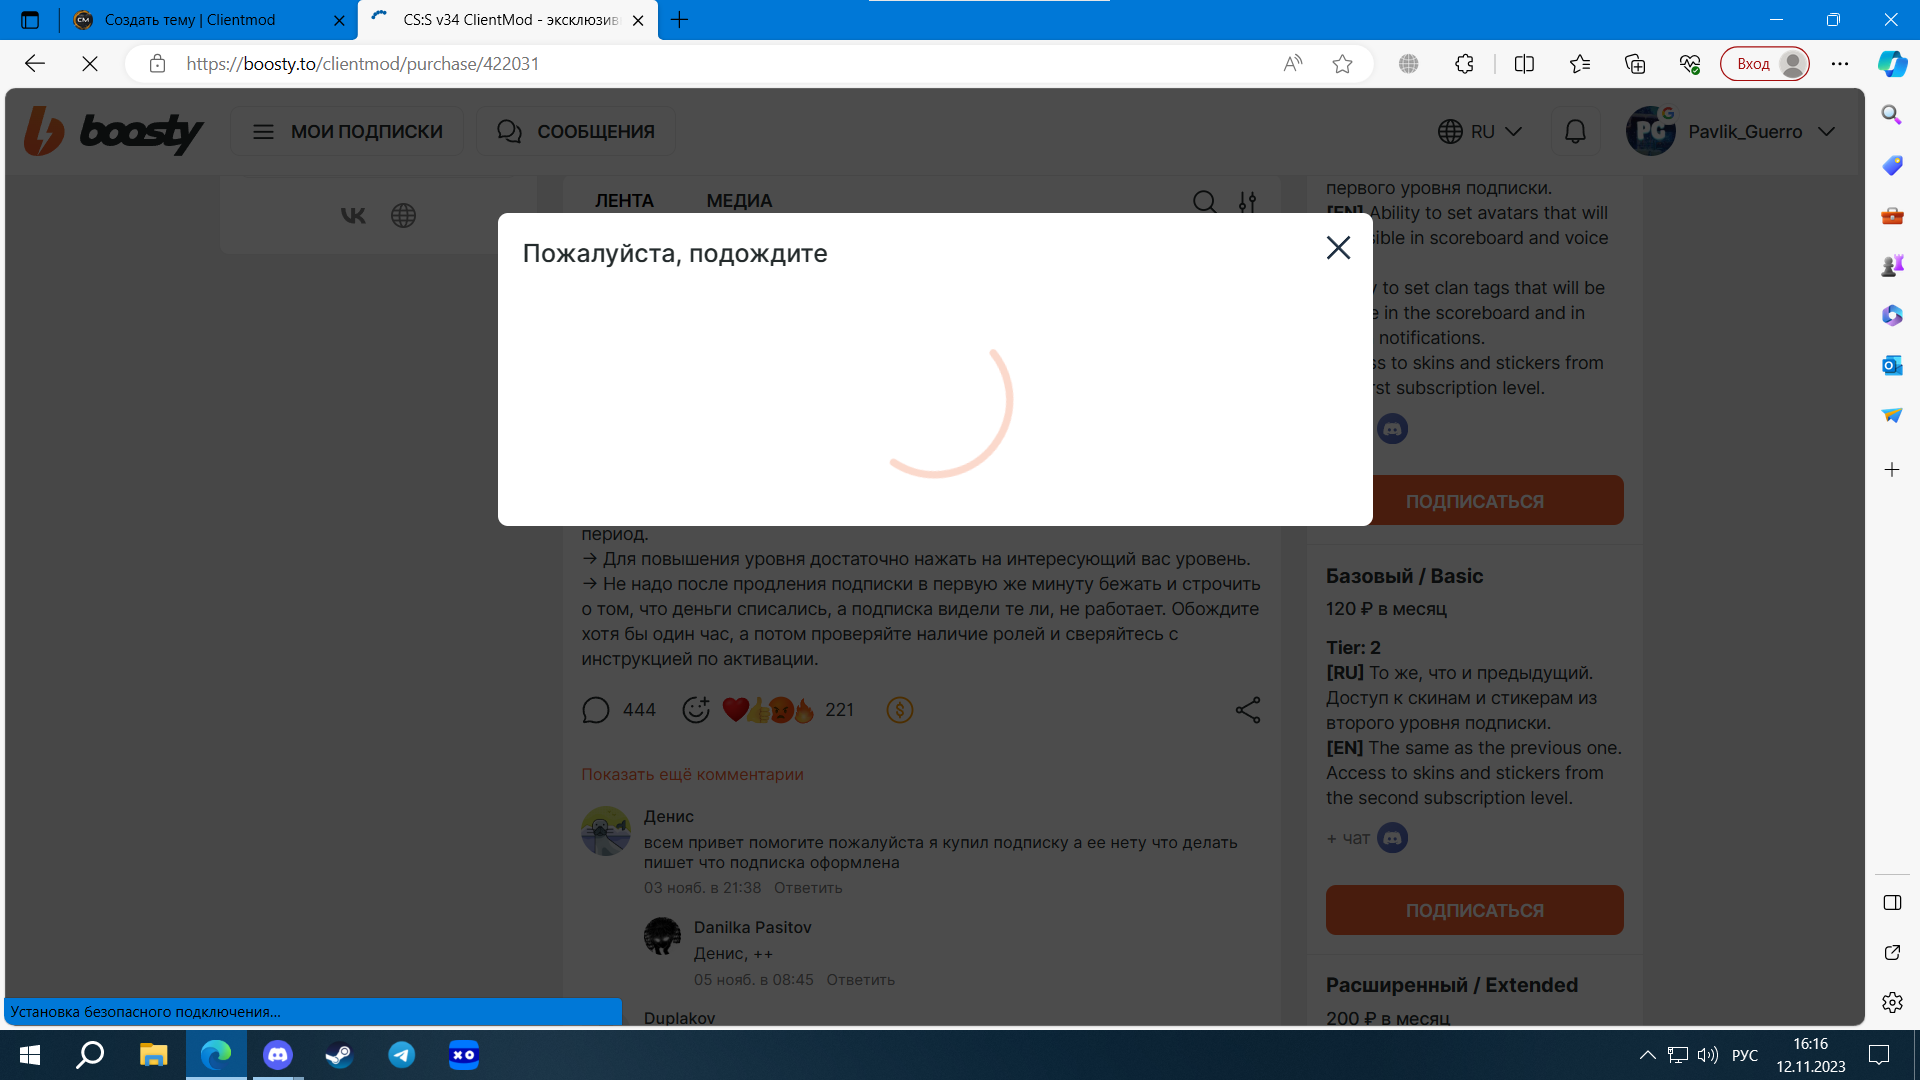
Task: Search posts with the magnifier icon
Action: (1204, 202)
